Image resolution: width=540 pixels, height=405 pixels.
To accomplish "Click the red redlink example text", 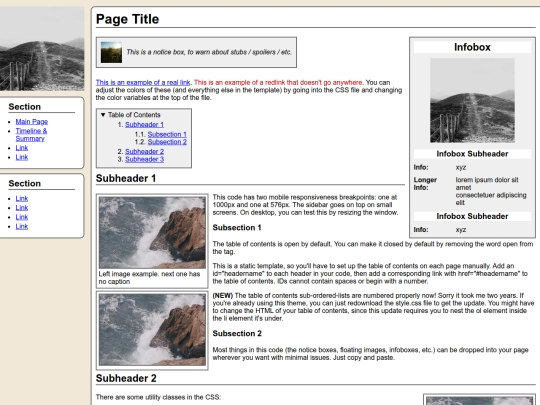I will click(x=278, y=82).
